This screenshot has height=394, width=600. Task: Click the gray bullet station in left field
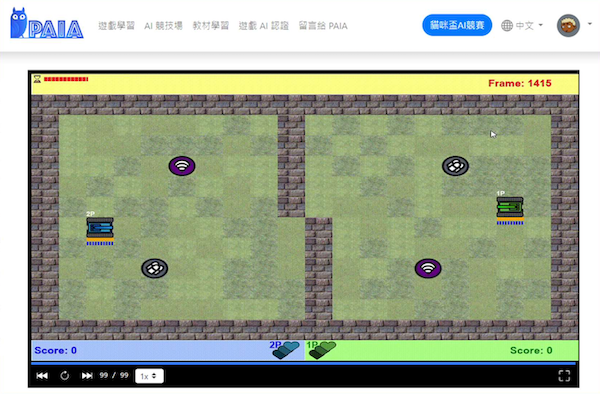click(155, 269)
